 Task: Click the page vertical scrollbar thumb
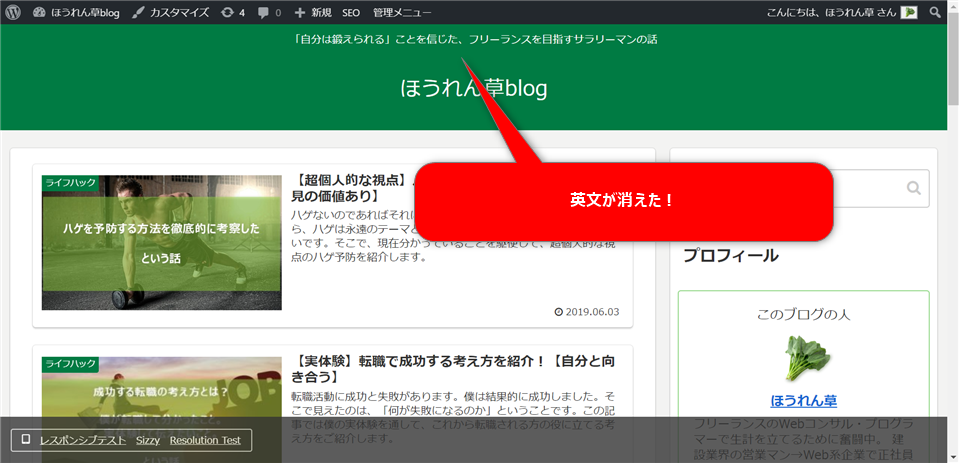tap(953, 61)
